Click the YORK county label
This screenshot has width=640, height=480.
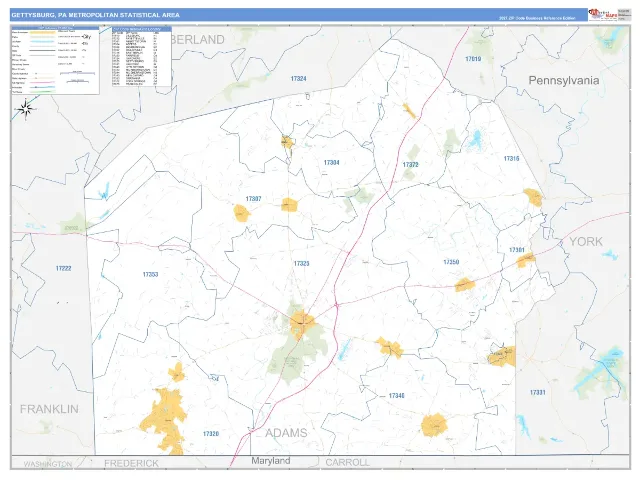pyautogui.click(x=586, y=242)
